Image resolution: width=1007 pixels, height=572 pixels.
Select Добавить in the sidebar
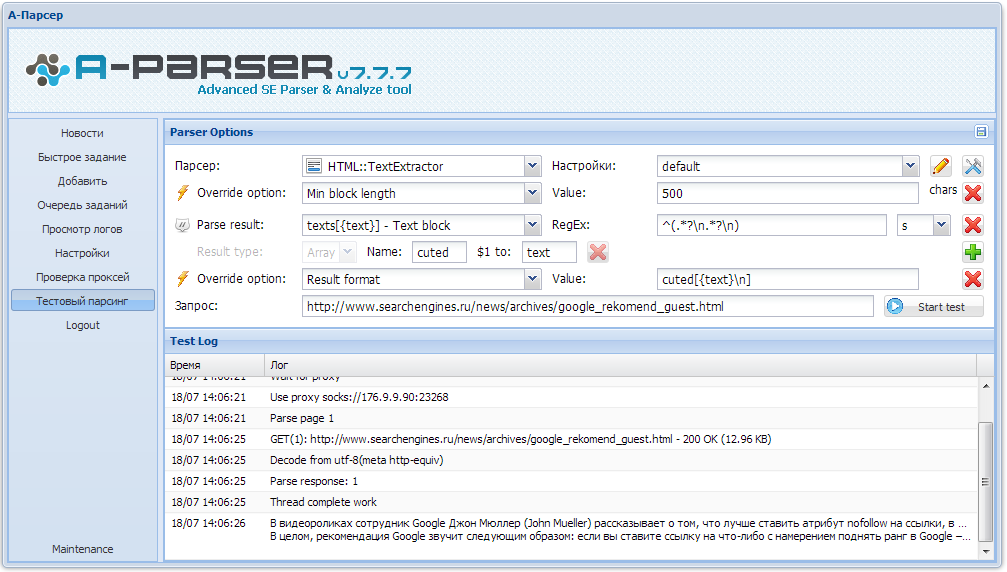pyautogui.click(x=82, y=181)
